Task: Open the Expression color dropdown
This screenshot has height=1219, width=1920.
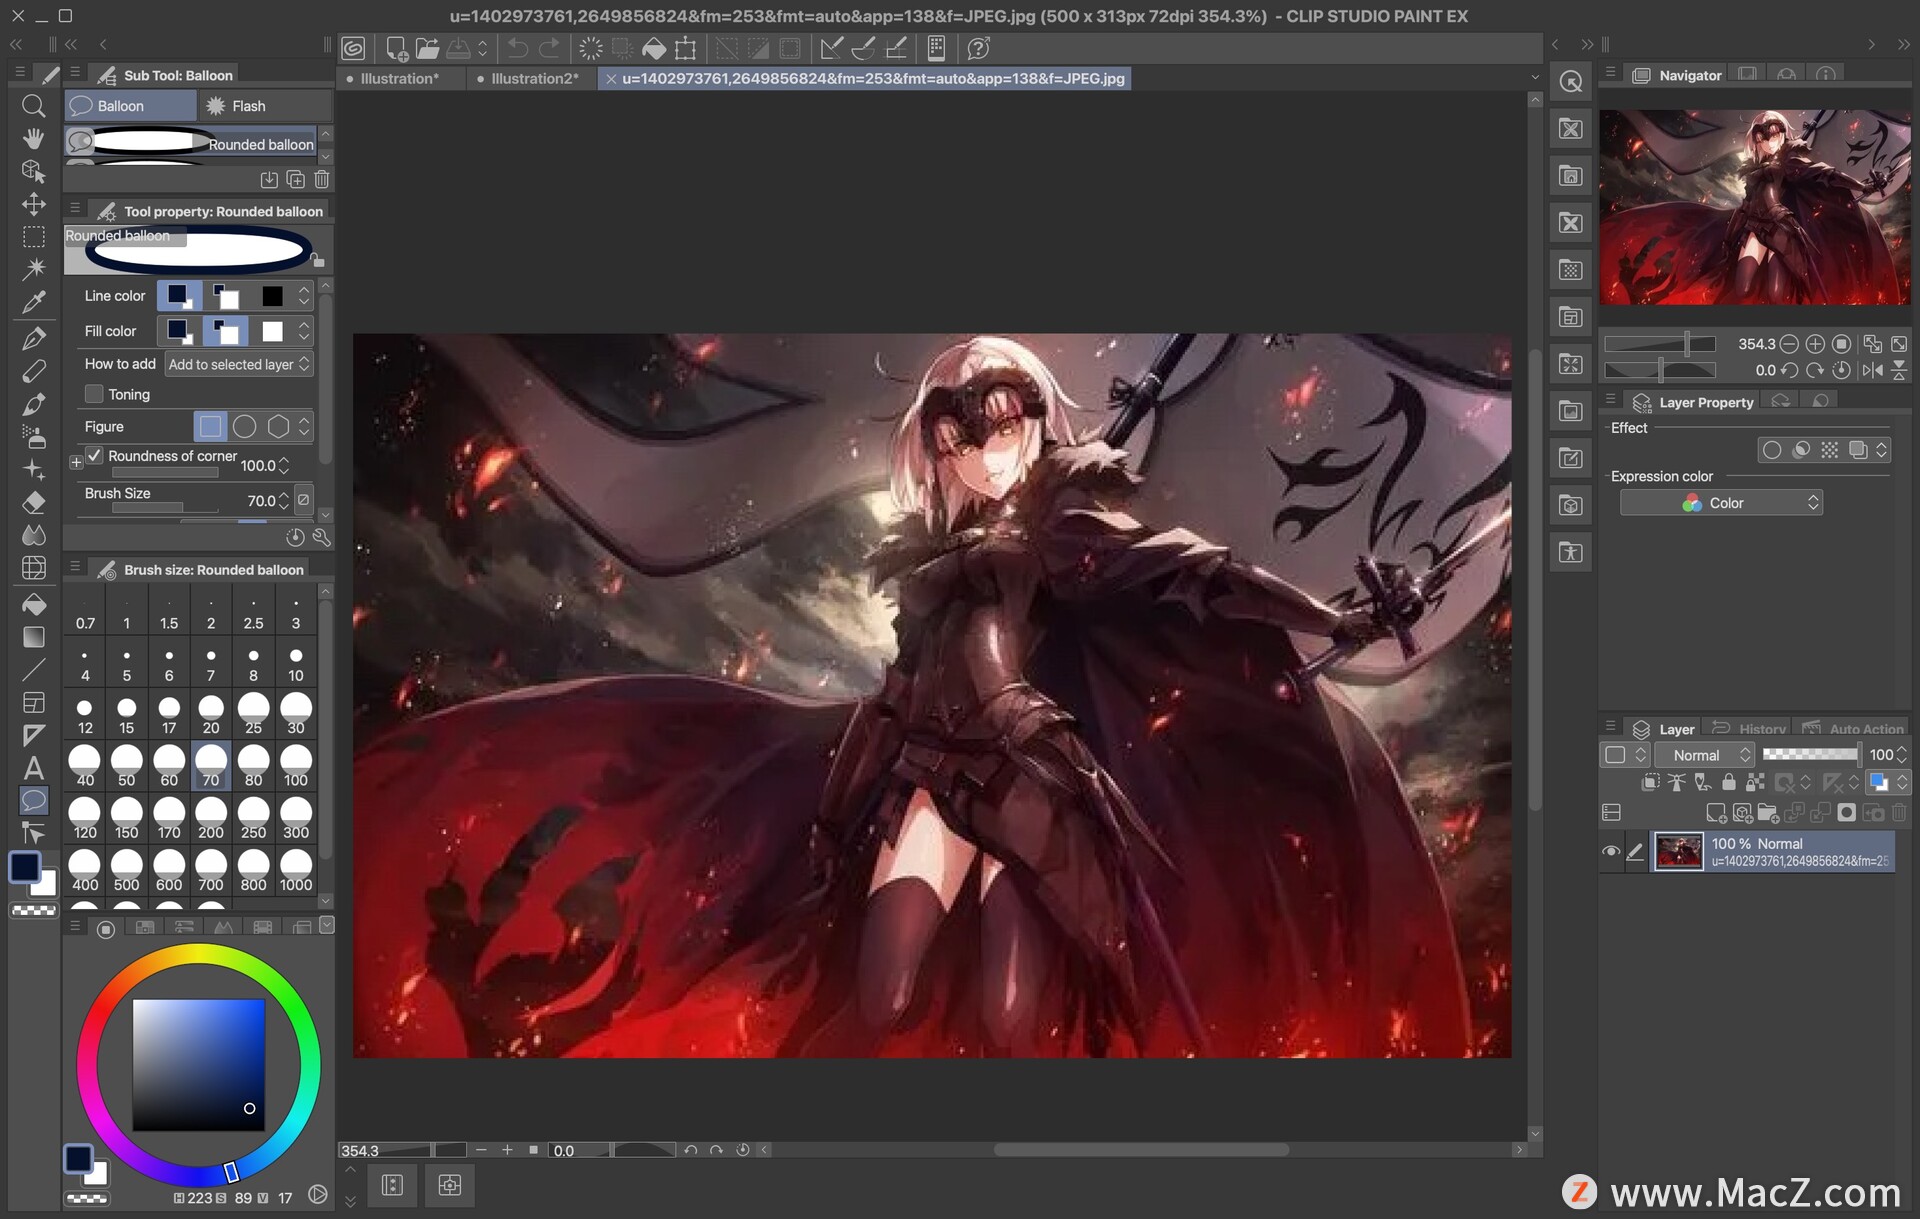Action: coord(1721,503)
